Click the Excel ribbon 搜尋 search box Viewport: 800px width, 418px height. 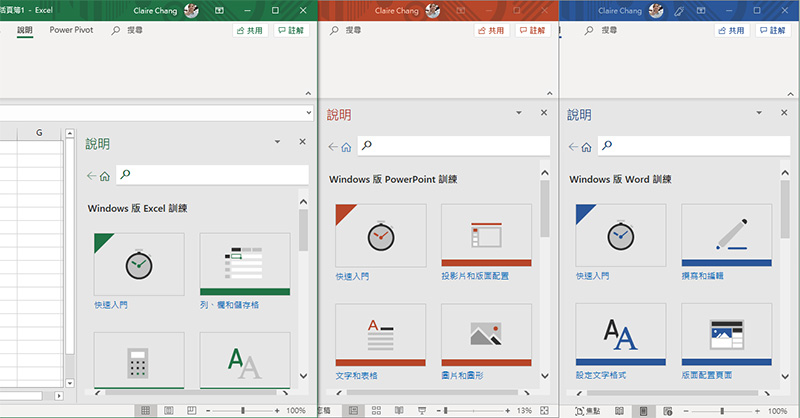127,30
